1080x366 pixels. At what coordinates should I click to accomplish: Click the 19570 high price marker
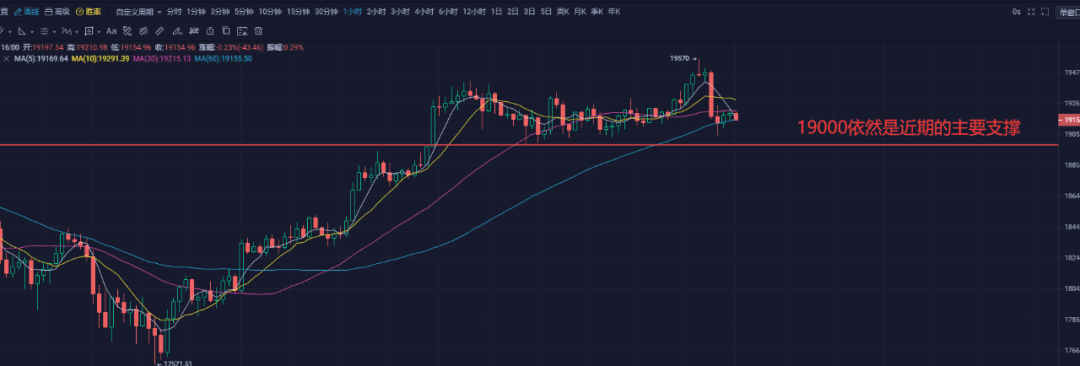click(682, 59)
